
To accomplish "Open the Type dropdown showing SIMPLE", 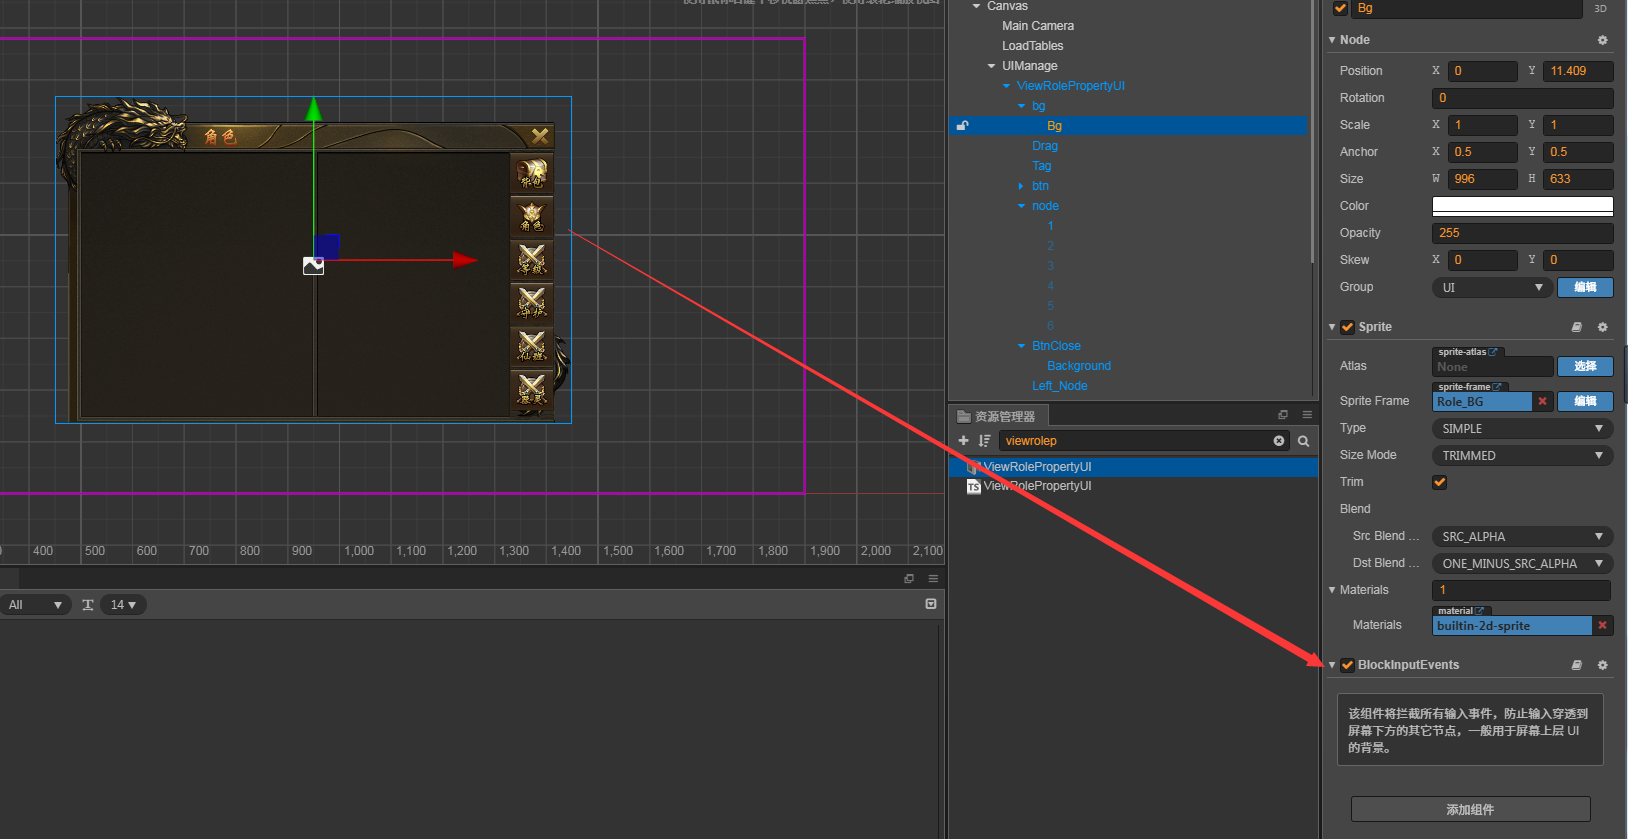I will point(1522,428).
